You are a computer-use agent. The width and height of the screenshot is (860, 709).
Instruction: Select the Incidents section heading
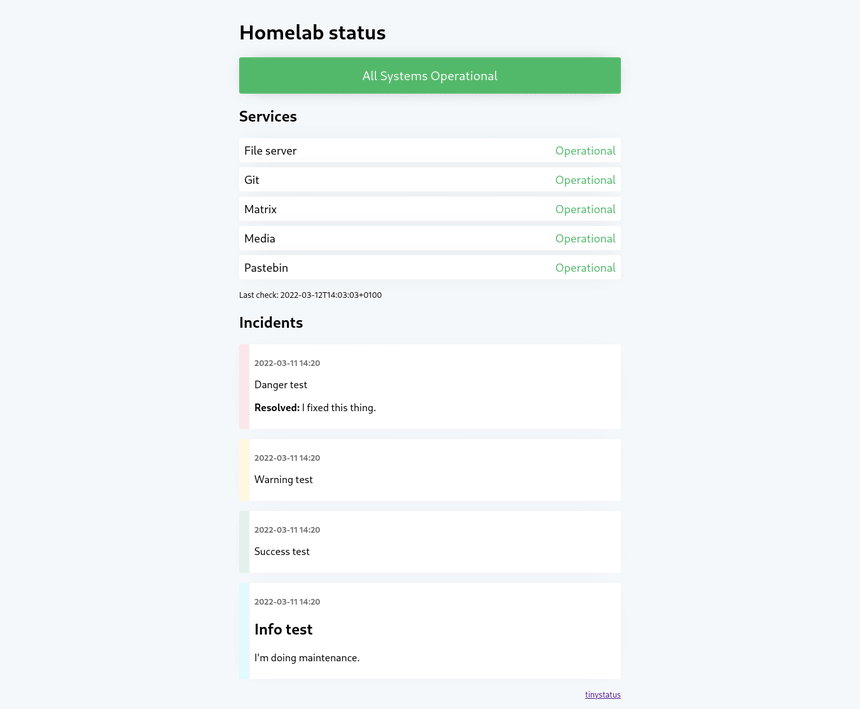tap(271, 322)
